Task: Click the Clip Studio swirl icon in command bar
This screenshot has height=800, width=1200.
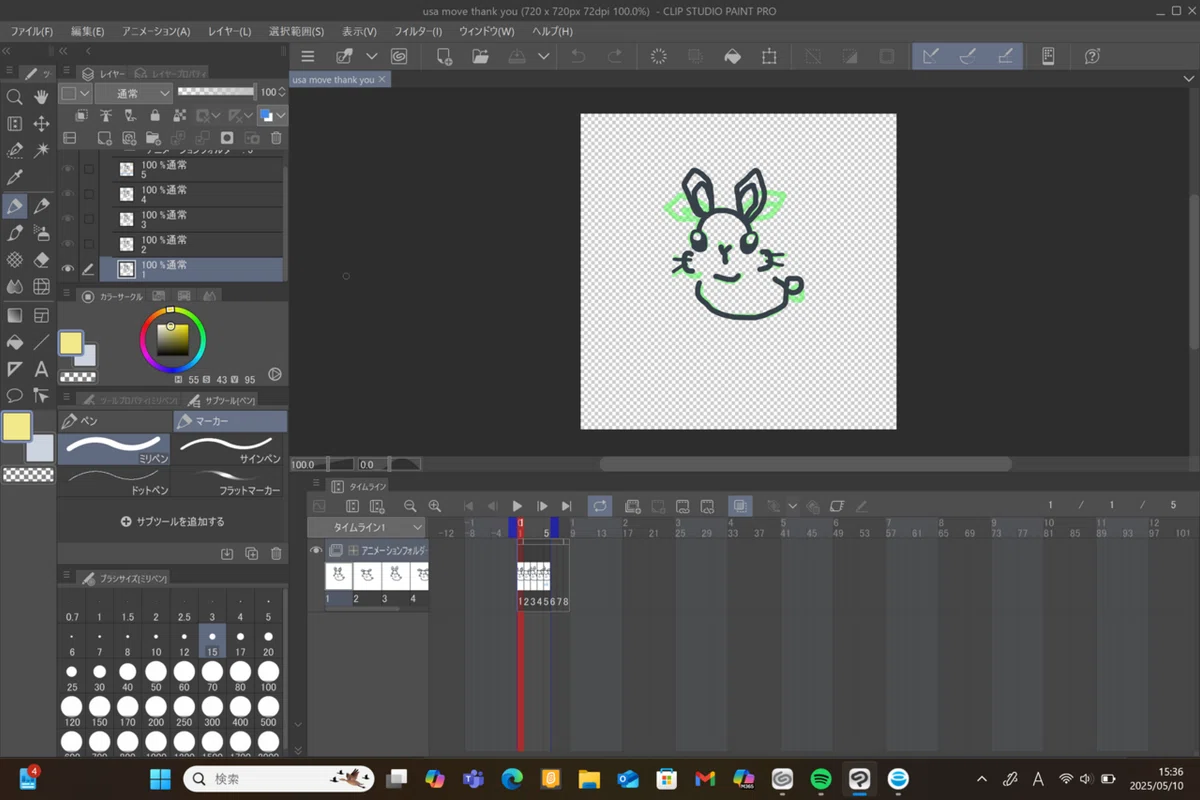Action: point(399,57)
